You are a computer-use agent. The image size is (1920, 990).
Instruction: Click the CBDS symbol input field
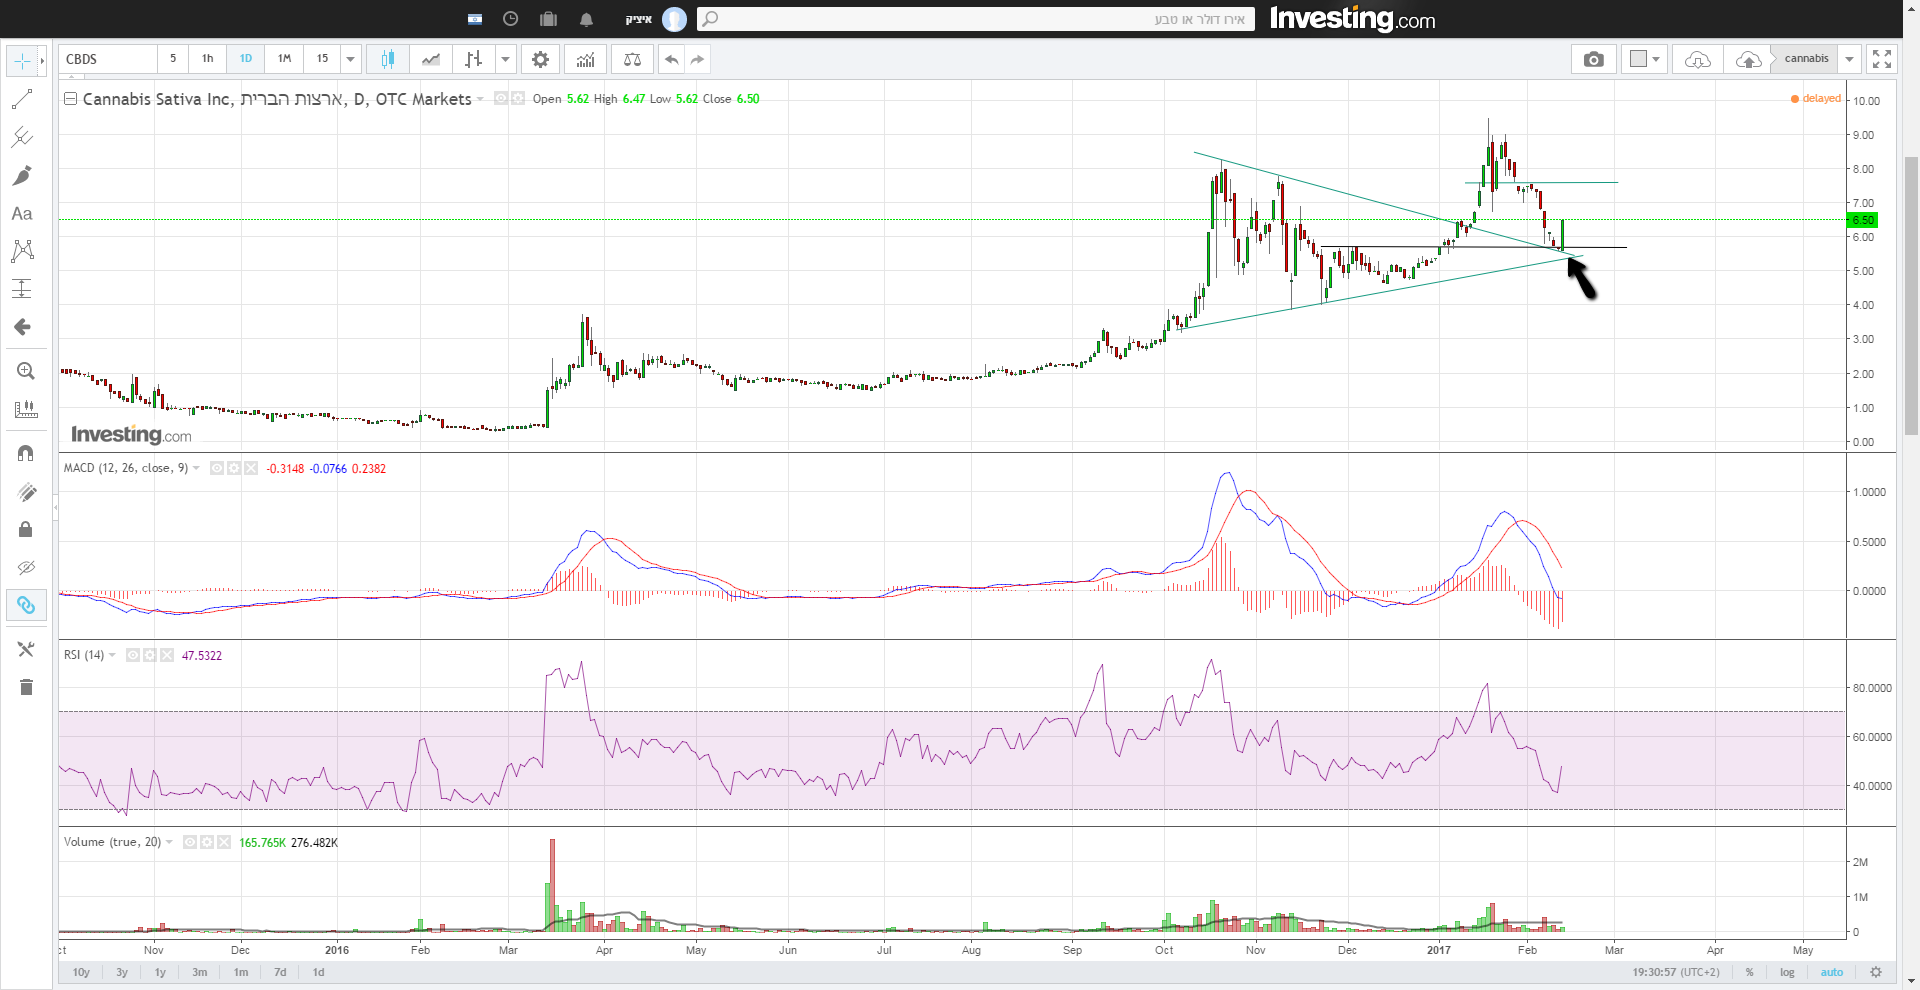(x=107, y=59)
